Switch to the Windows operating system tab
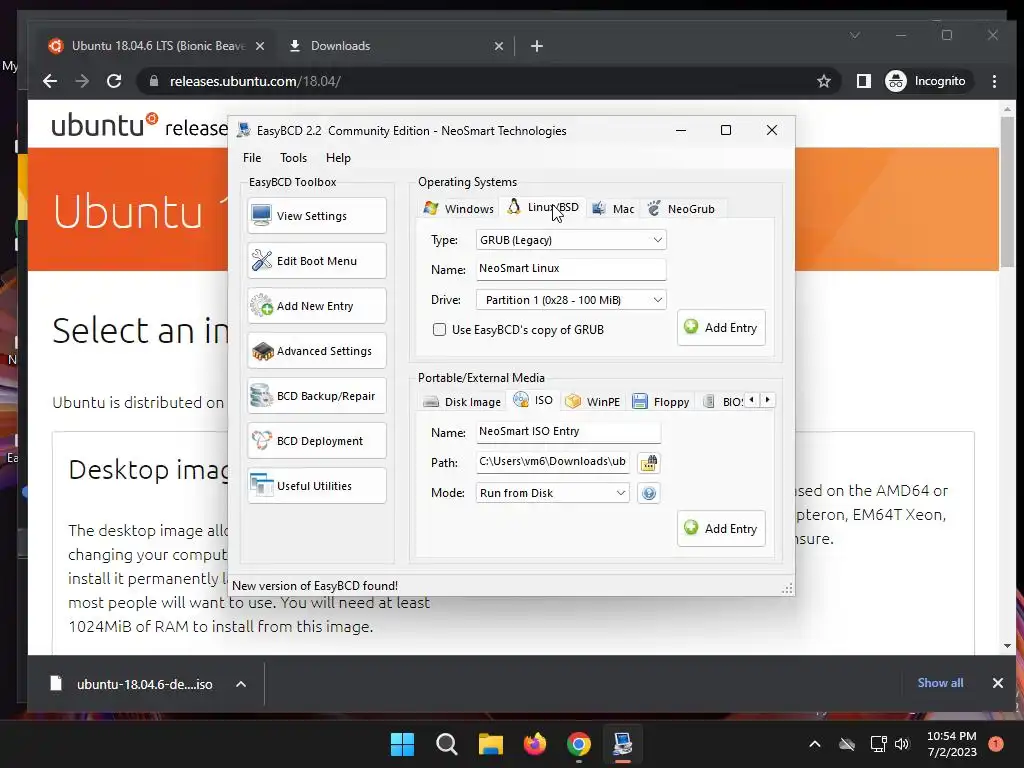 [x=458, y=208]
